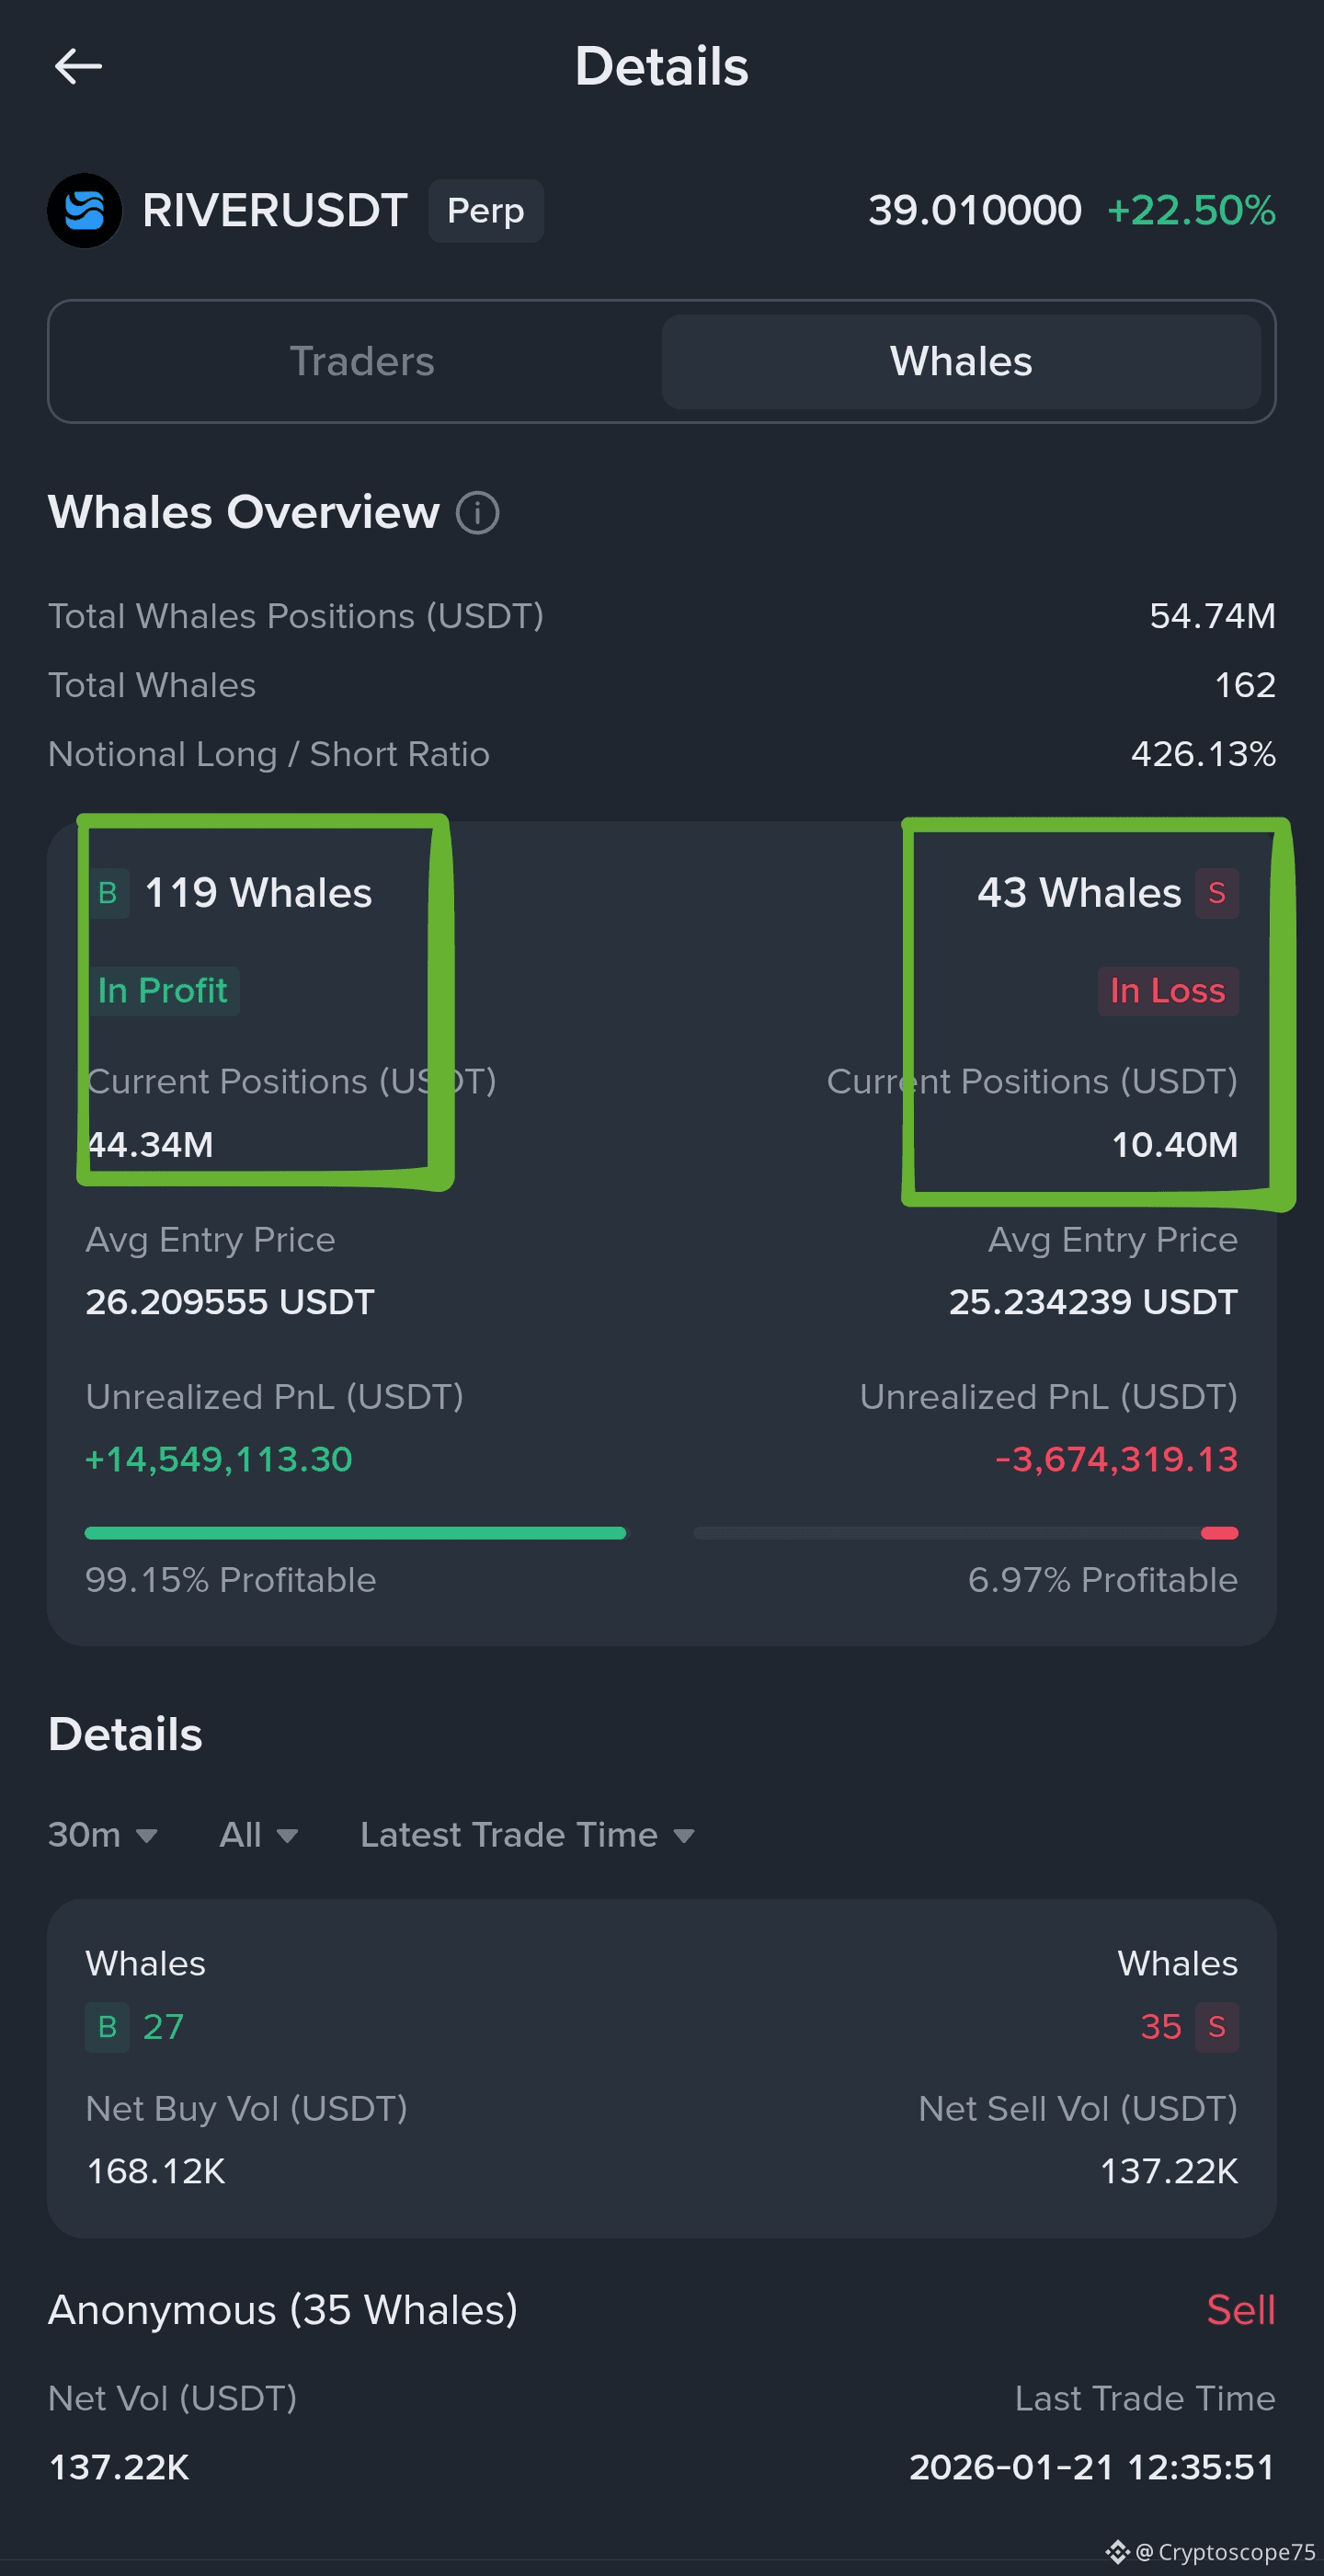1324x2576 pixels.
Task: Select the Whales tab
Action: (960, 361)
